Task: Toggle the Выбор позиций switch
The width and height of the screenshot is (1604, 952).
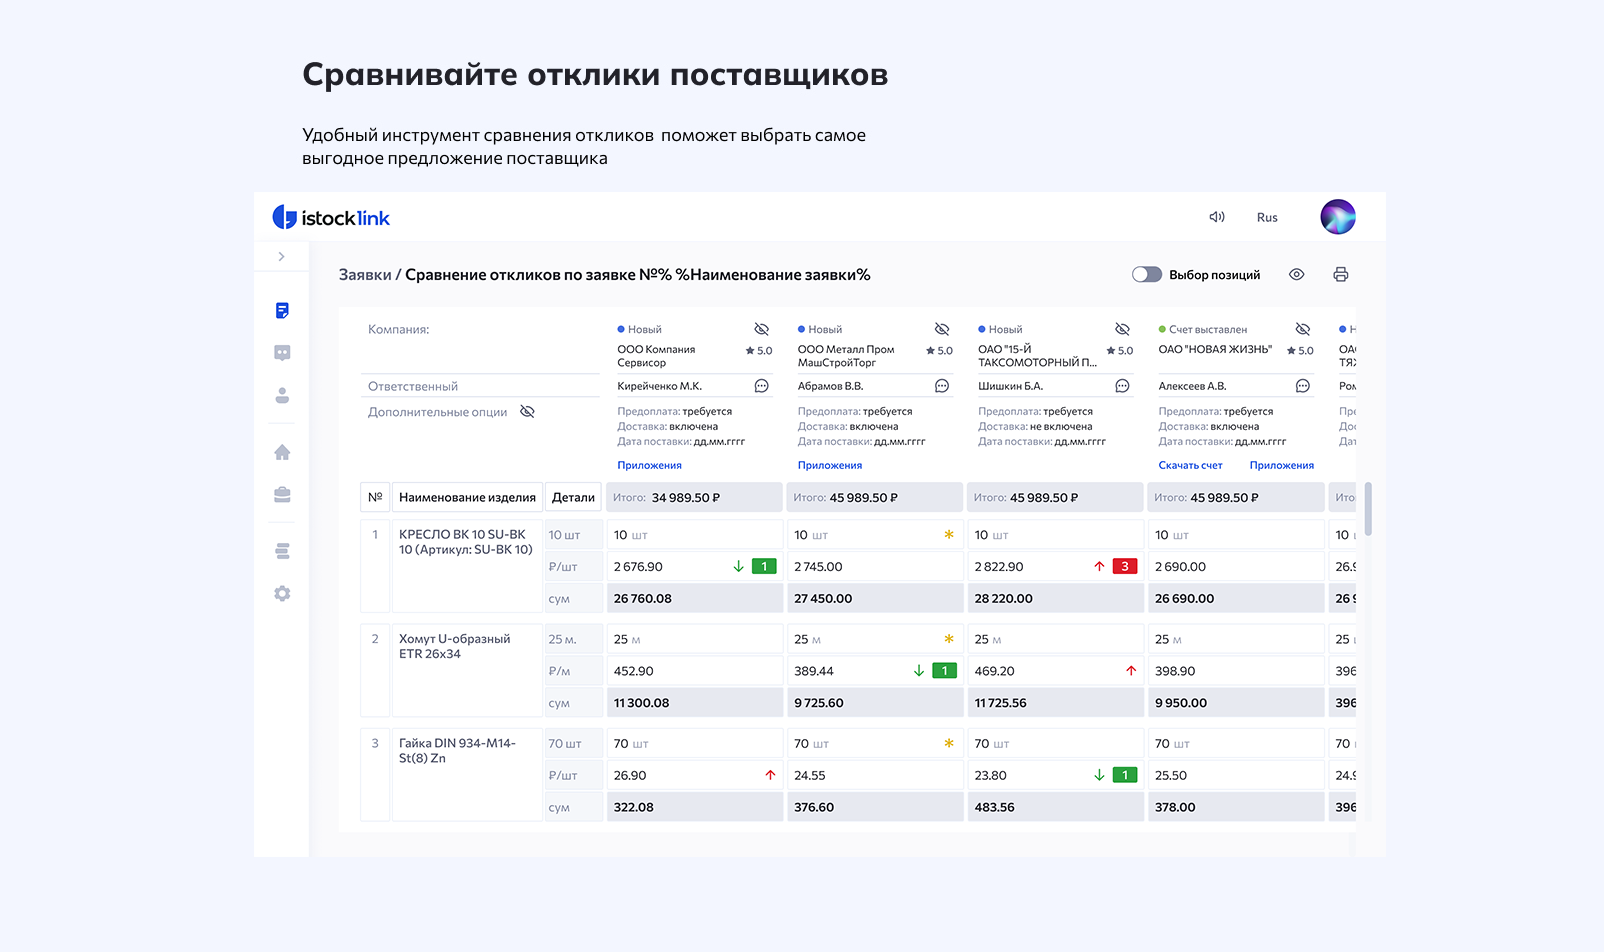Action: click(1147, 274)
